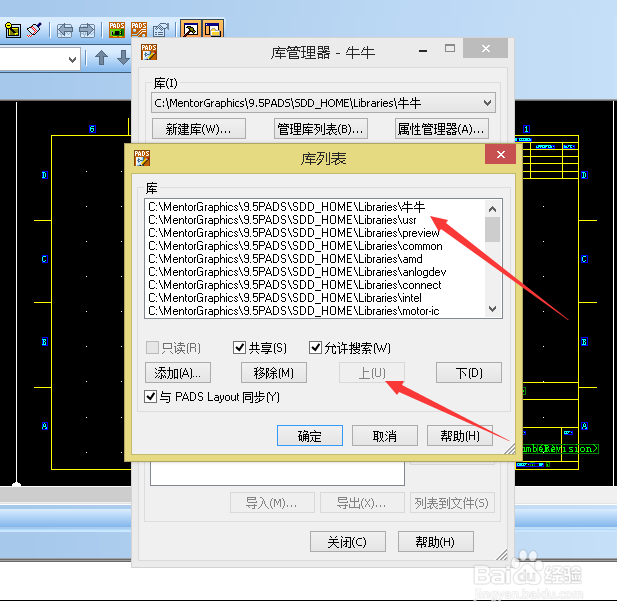This screenshot has width=617, height=616.
Task: Select the Libraries\牛牛 list entry
Action: click(x=315, y=207)
